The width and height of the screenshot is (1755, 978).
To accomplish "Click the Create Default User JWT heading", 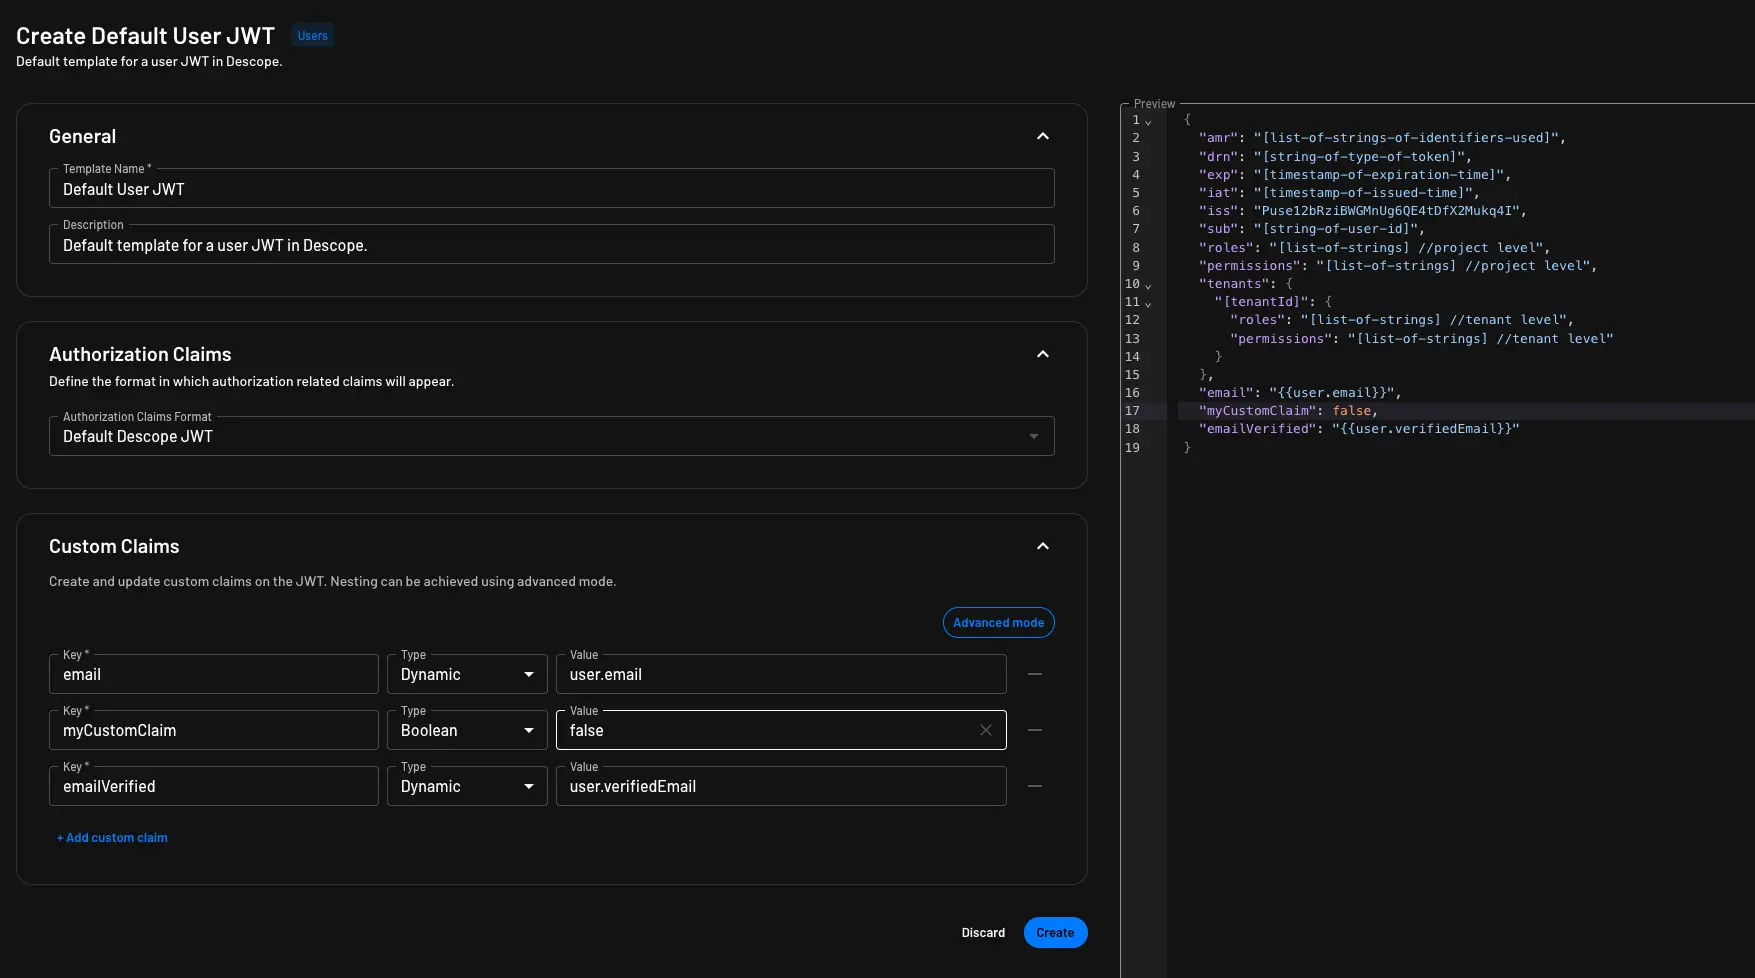I will click(x=145, y=36).
